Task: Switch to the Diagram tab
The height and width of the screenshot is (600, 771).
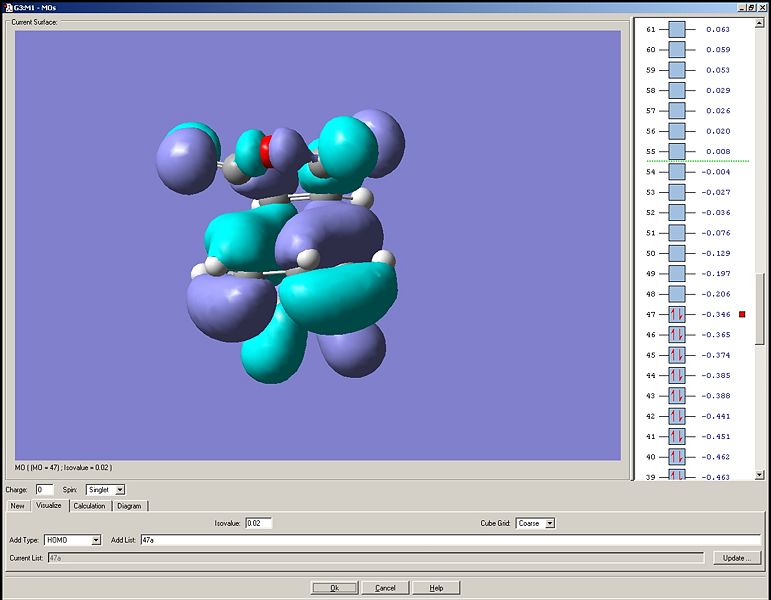Action: click(129, 506)
